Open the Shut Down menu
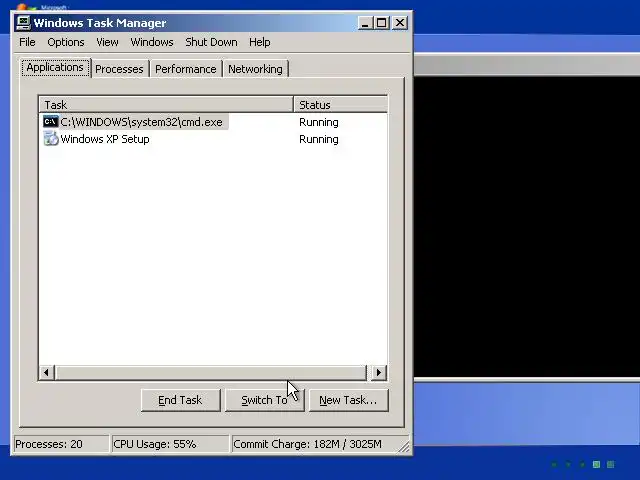Image resolution: width=640 pixels, height=480 pixels. 211,42
